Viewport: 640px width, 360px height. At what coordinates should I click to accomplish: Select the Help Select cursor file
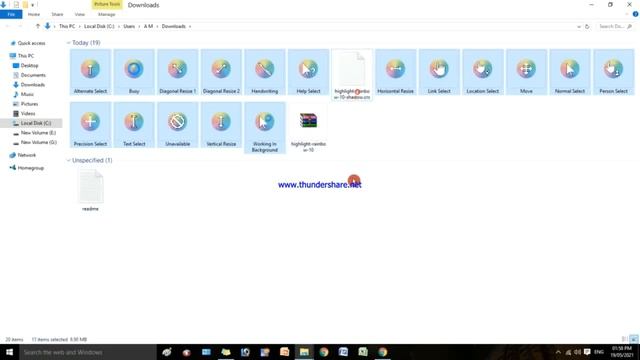(309, 72)
